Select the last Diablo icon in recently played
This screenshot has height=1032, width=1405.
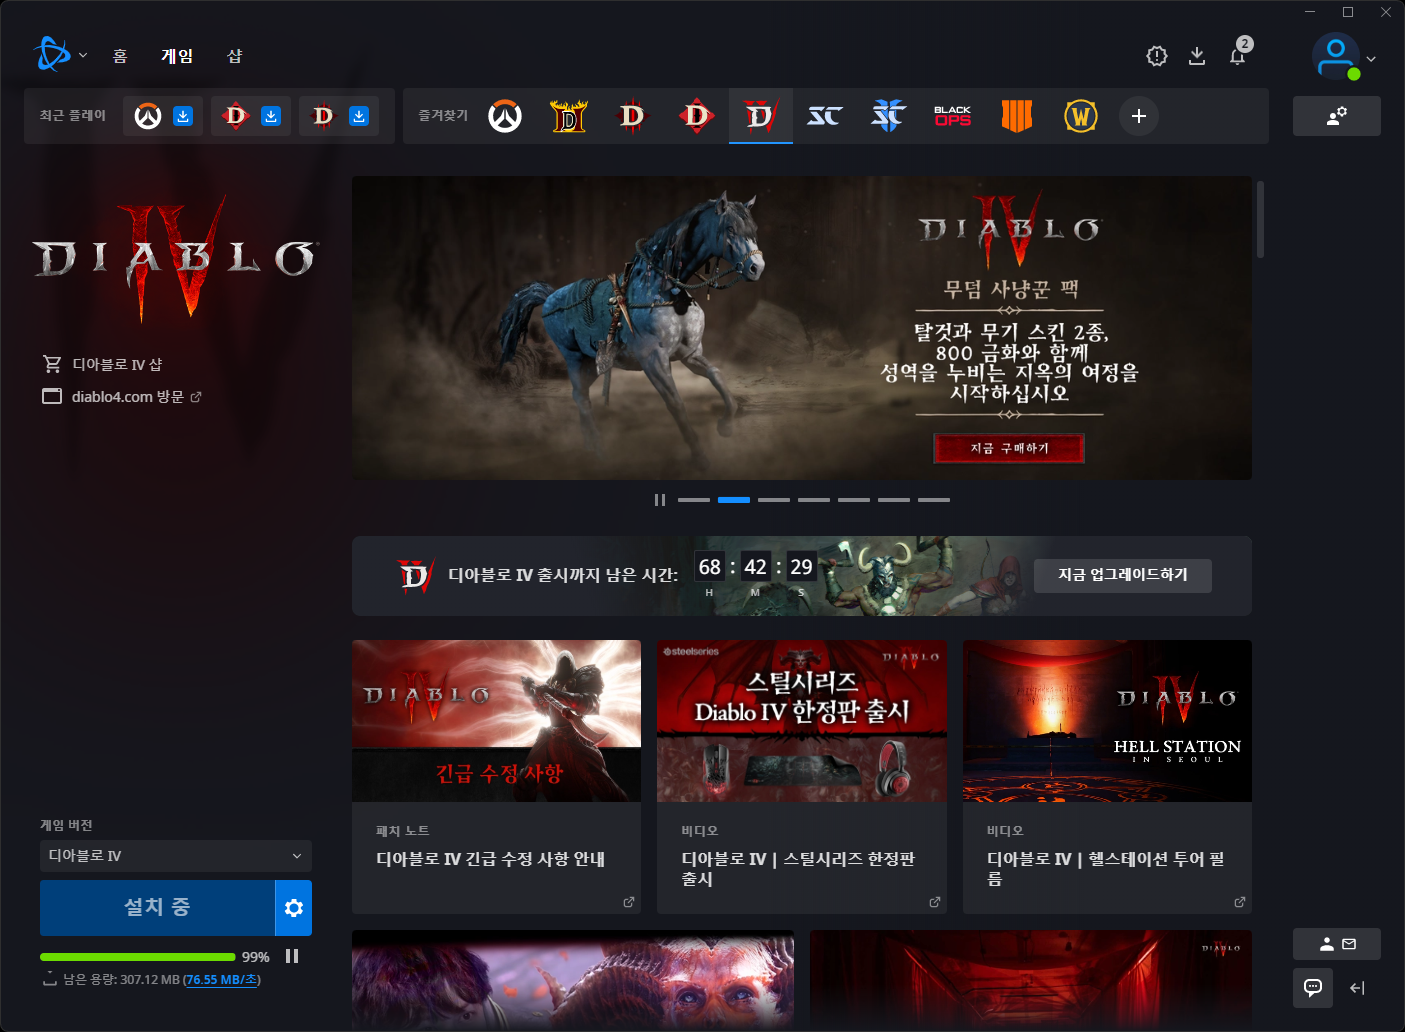coord(324,116)
